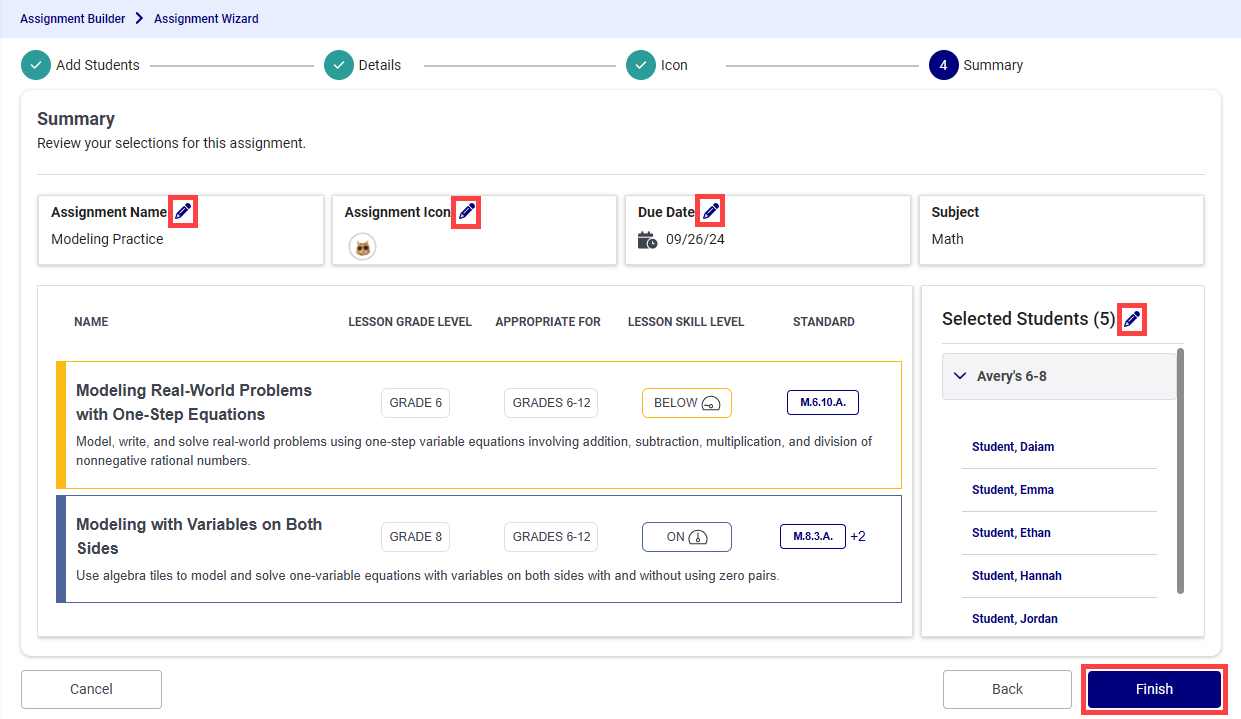This screenshot has height=719, width=1241.
Task: Edit the Due Date via pencil icon
Action: (710, 211)
